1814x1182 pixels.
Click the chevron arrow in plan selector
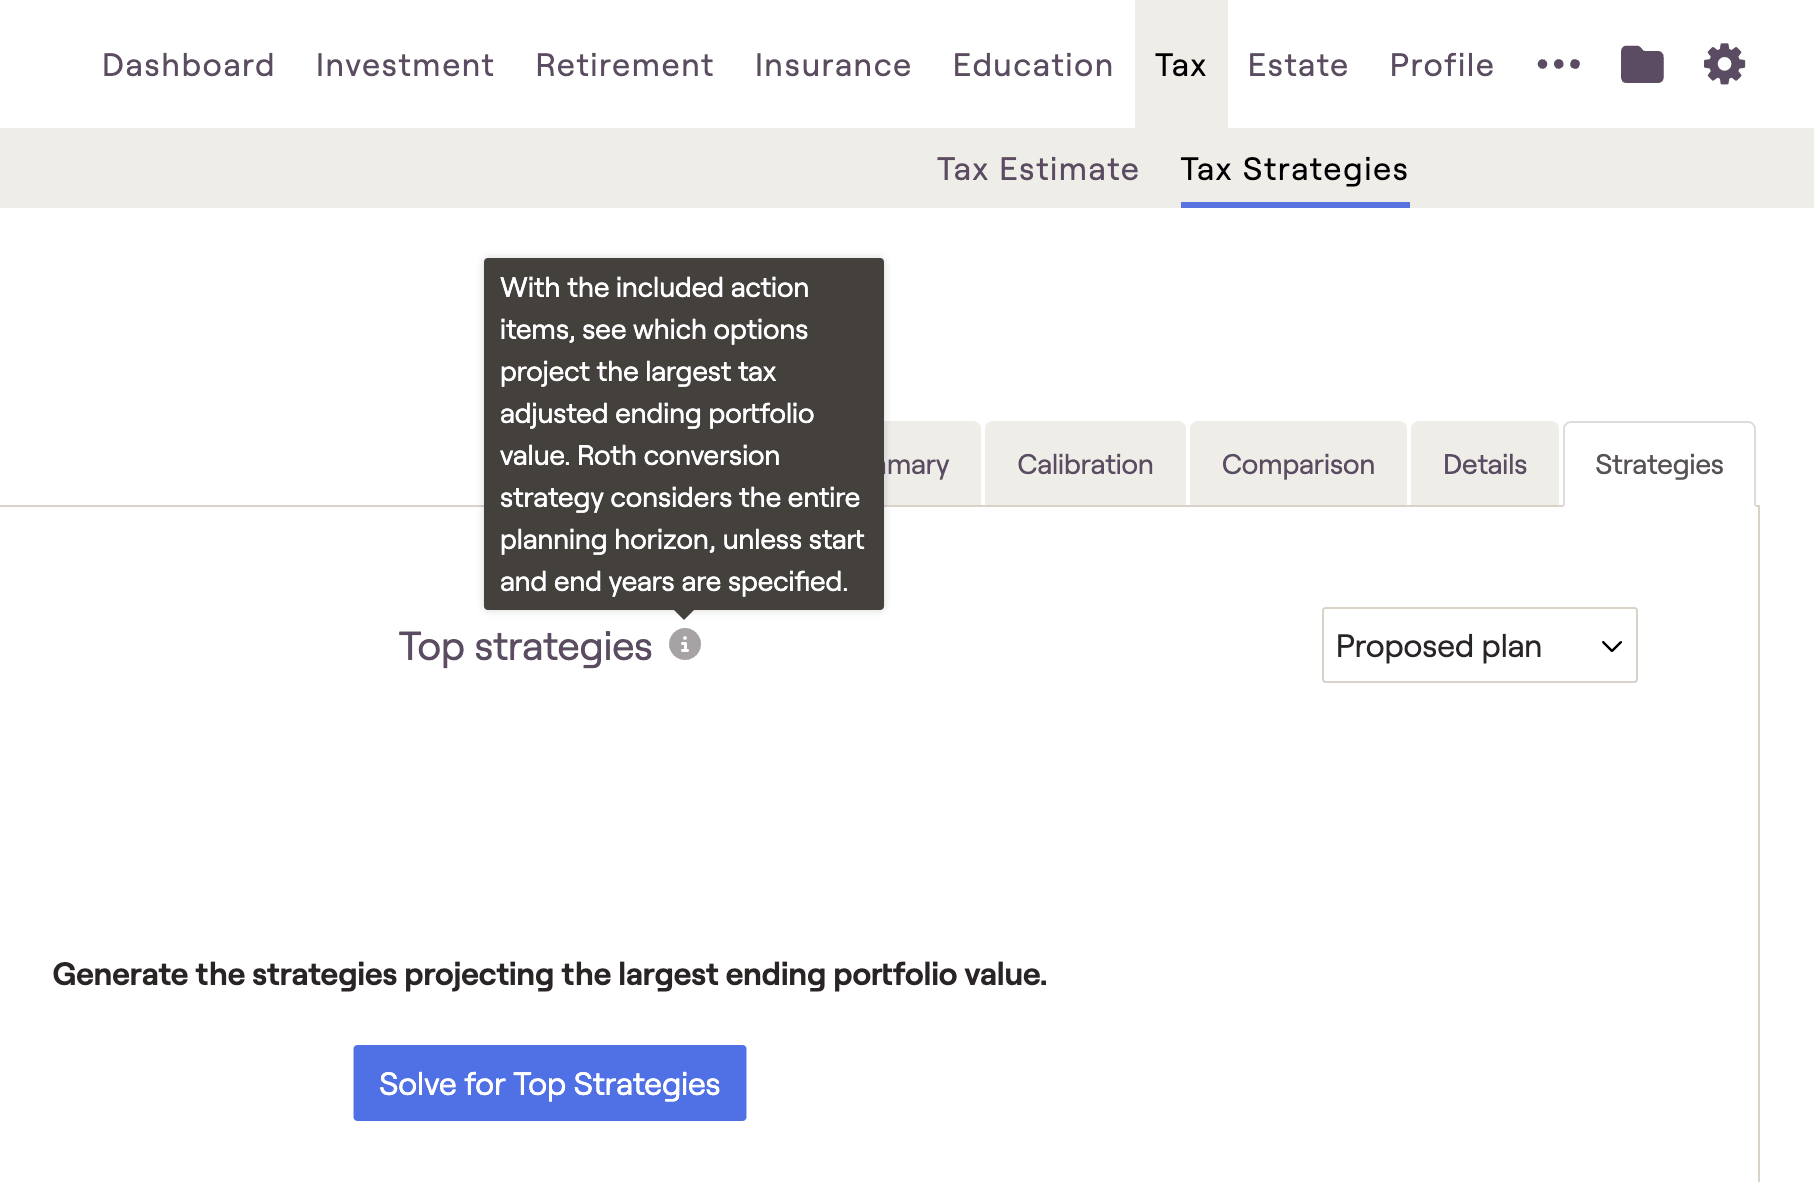pyautogui.click(x=1611, y=647)
